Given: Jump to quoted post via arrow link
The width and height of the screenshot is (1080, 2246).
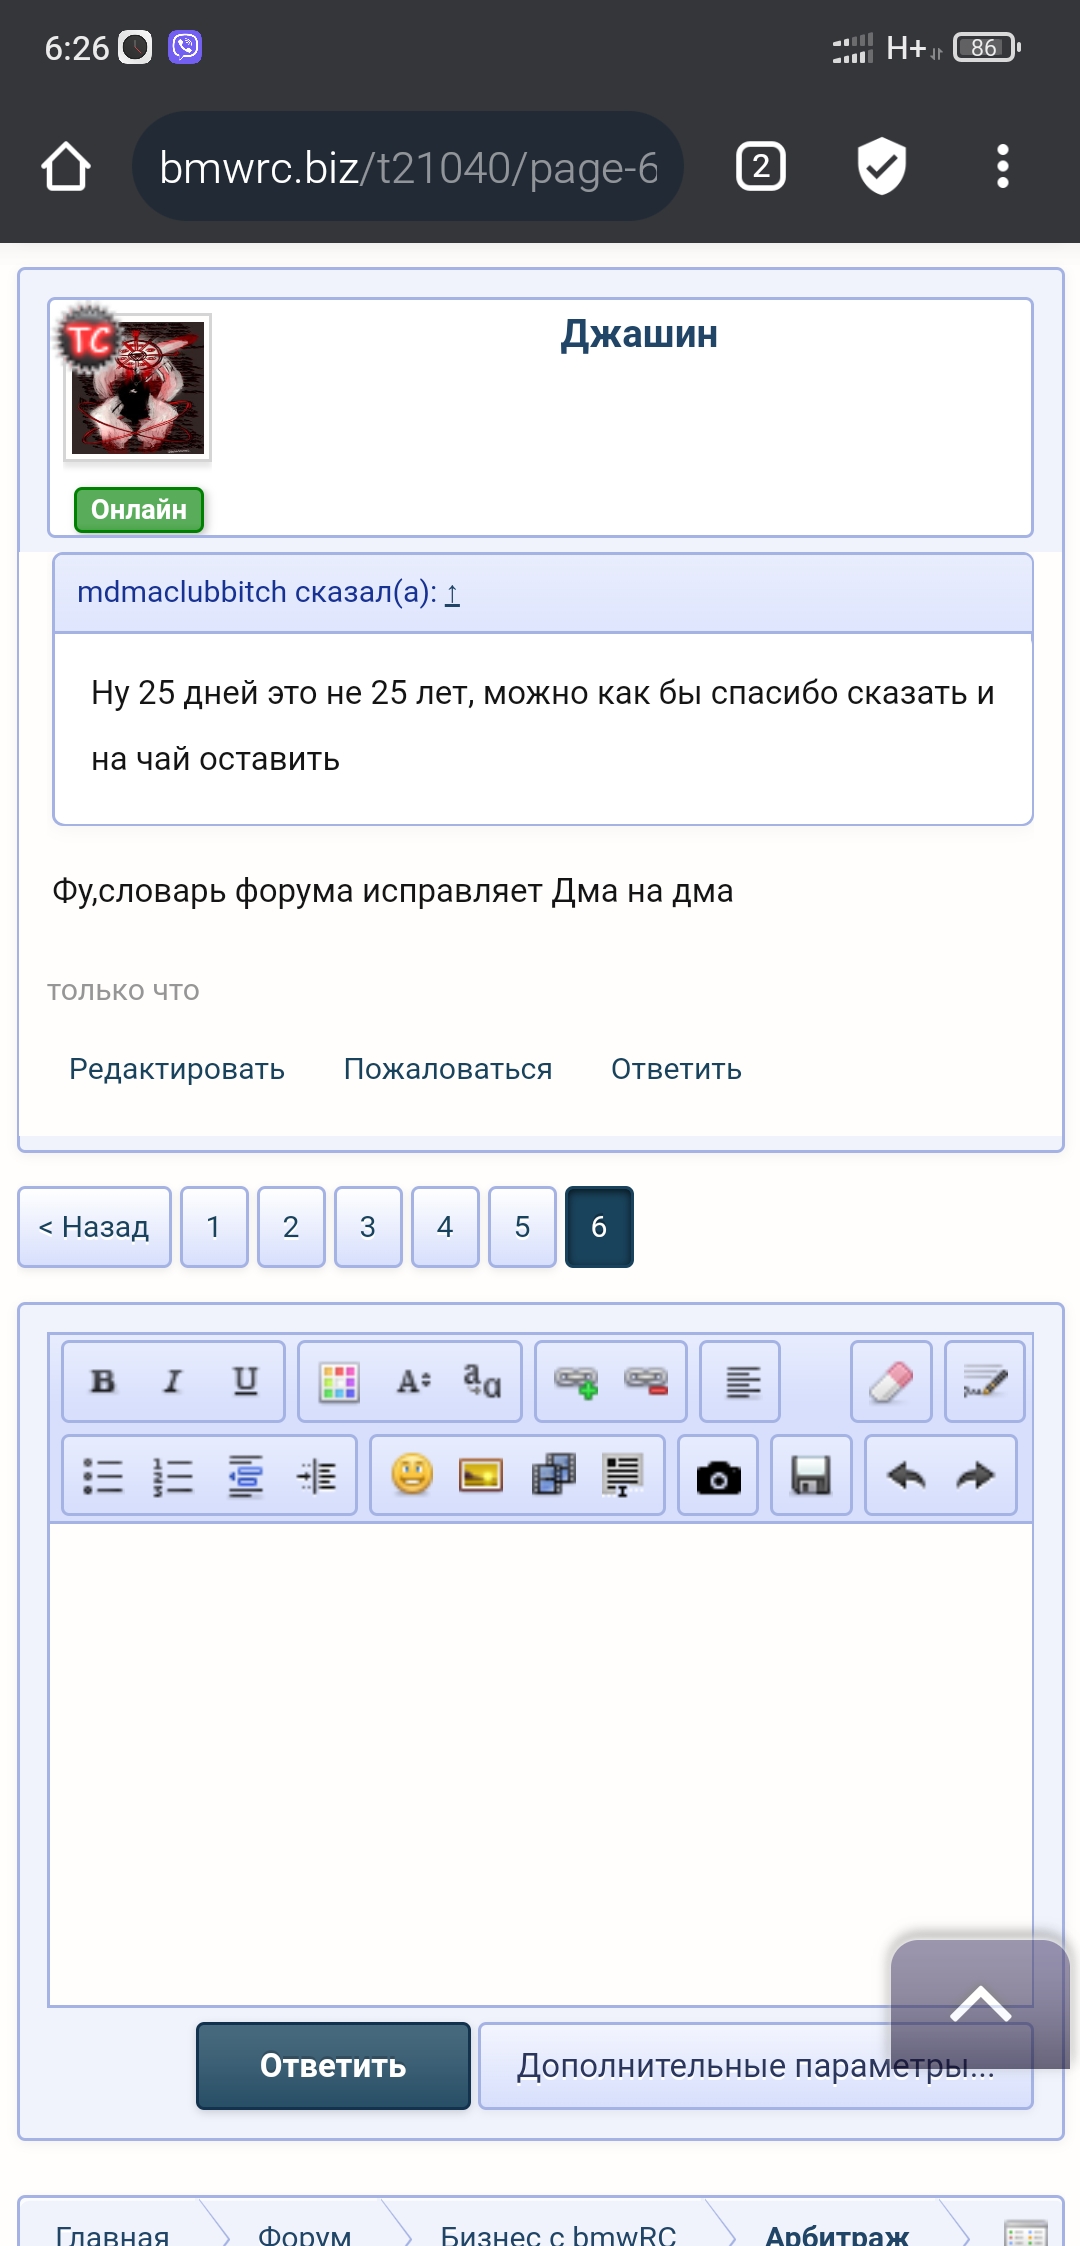Looking at the screenshot, I should (452, 594).
